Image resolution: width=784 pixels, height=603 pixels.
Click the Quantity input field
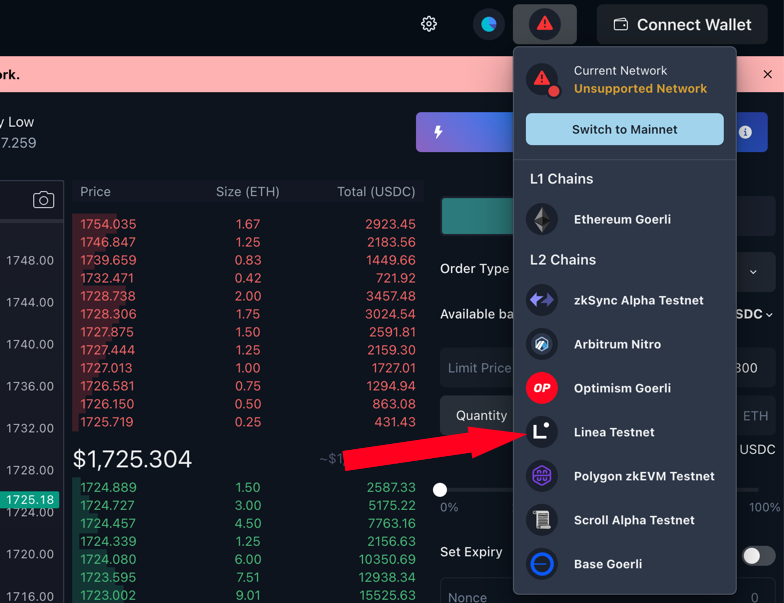pos(608,416)
